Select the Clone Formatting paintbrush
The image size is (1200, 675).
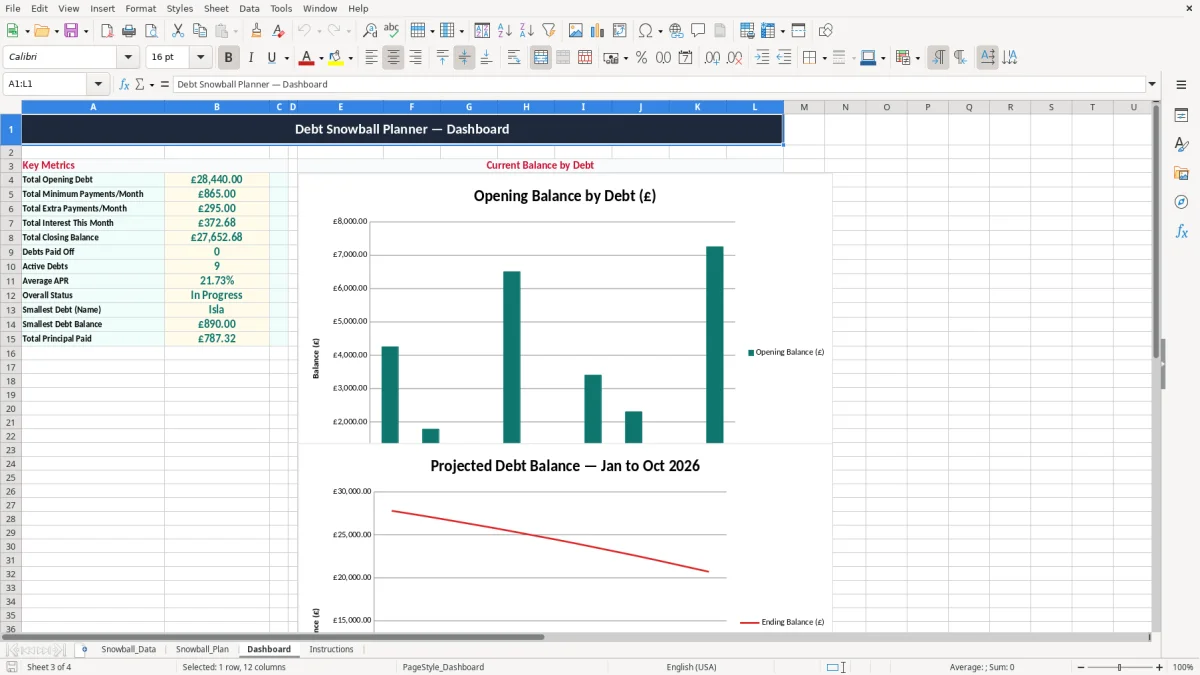click(x=256, y=31)
